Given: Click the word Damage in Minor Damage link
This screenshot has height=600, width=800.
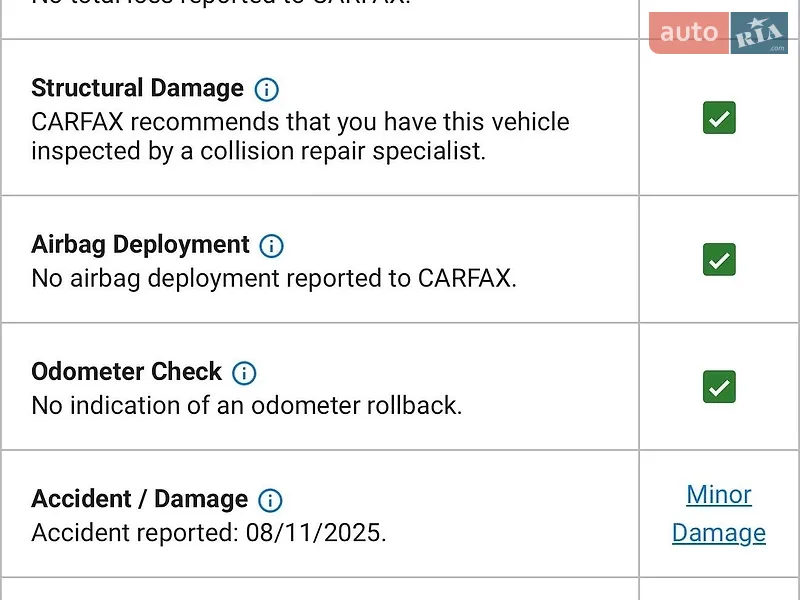Looking at the screenshot, I should click(x=719, y=533).
